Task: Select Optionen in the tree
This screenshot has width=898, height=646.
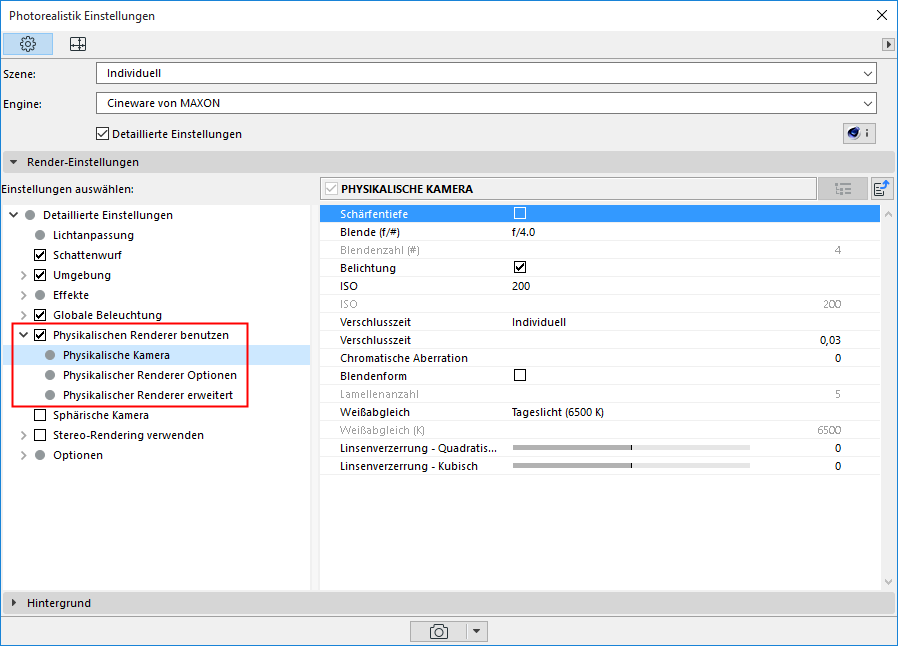Action: click(78, 455)
